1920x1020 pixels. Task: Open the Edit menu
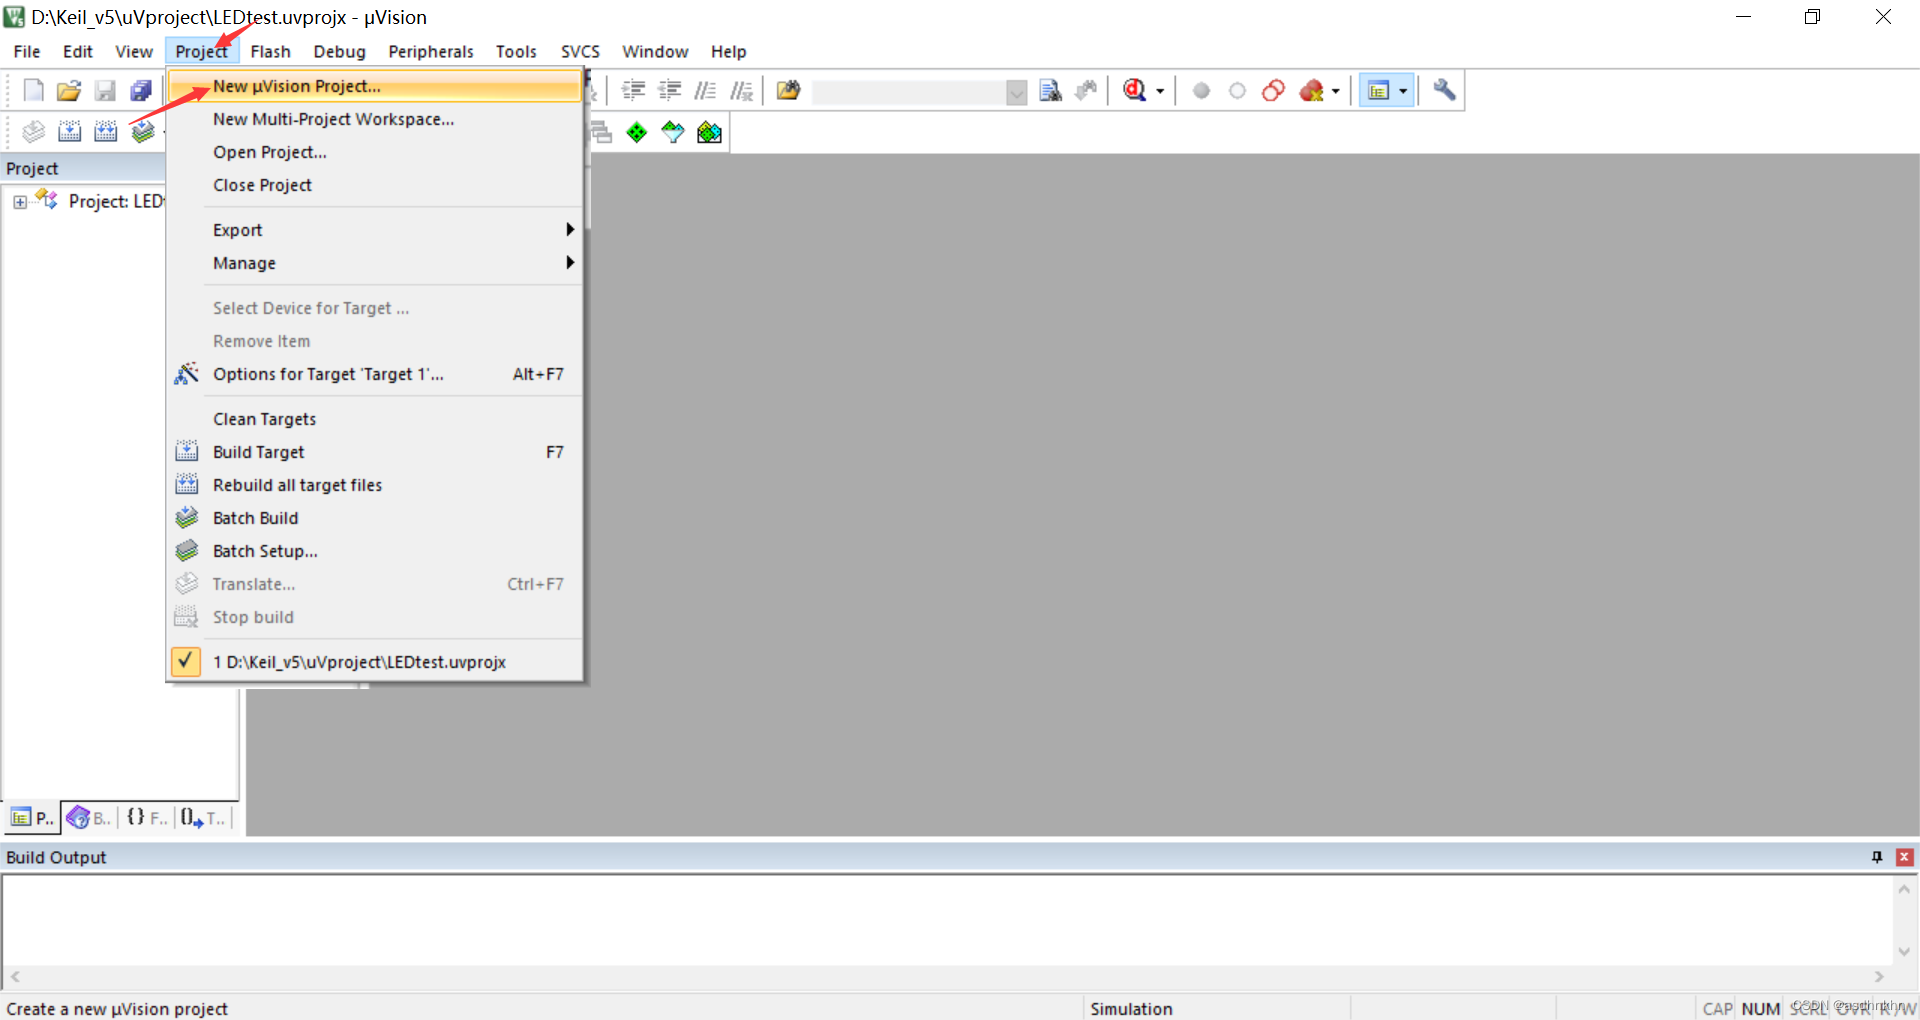(x=78, y=51)
